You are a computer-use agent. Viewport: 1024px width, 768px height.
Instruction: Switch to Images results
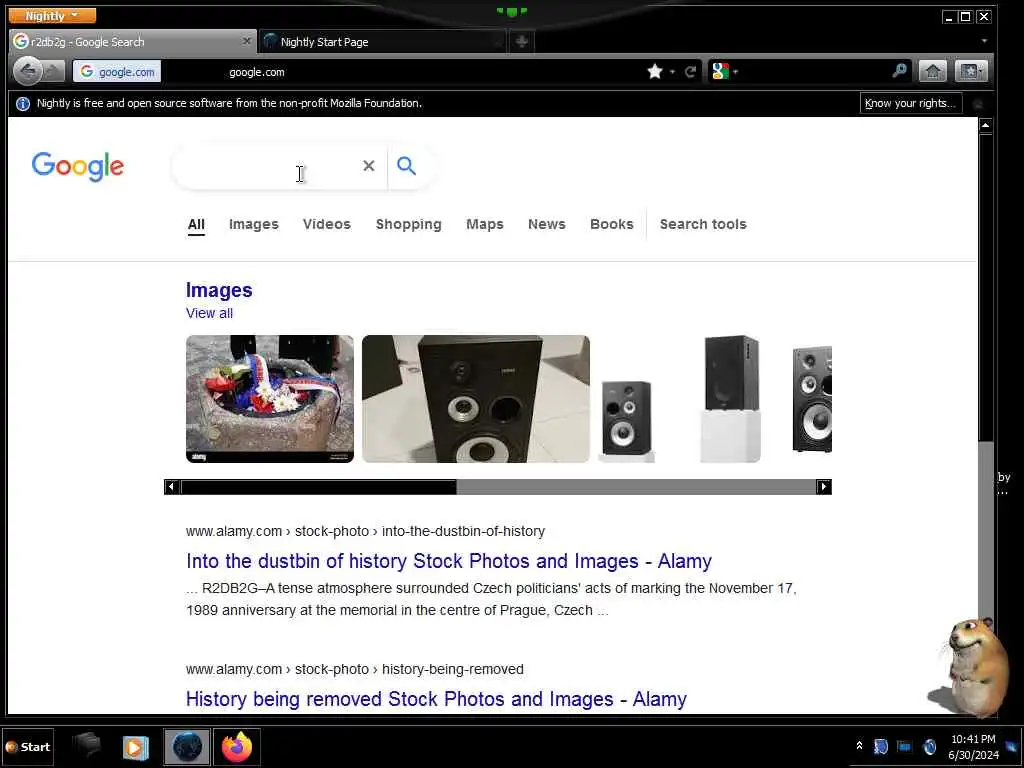coord(253,225)
